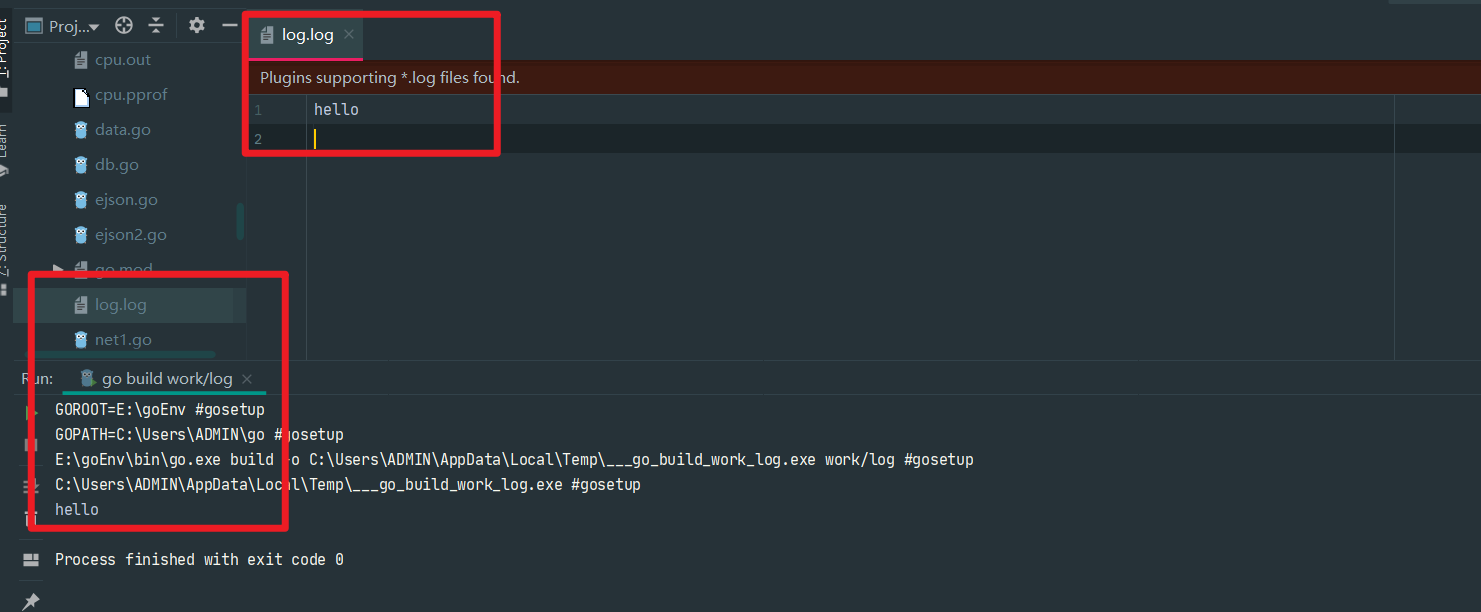Screen dimensions: 1481x612
Task: Expand the go.mod tree node arrow
Action: point(58,270)
